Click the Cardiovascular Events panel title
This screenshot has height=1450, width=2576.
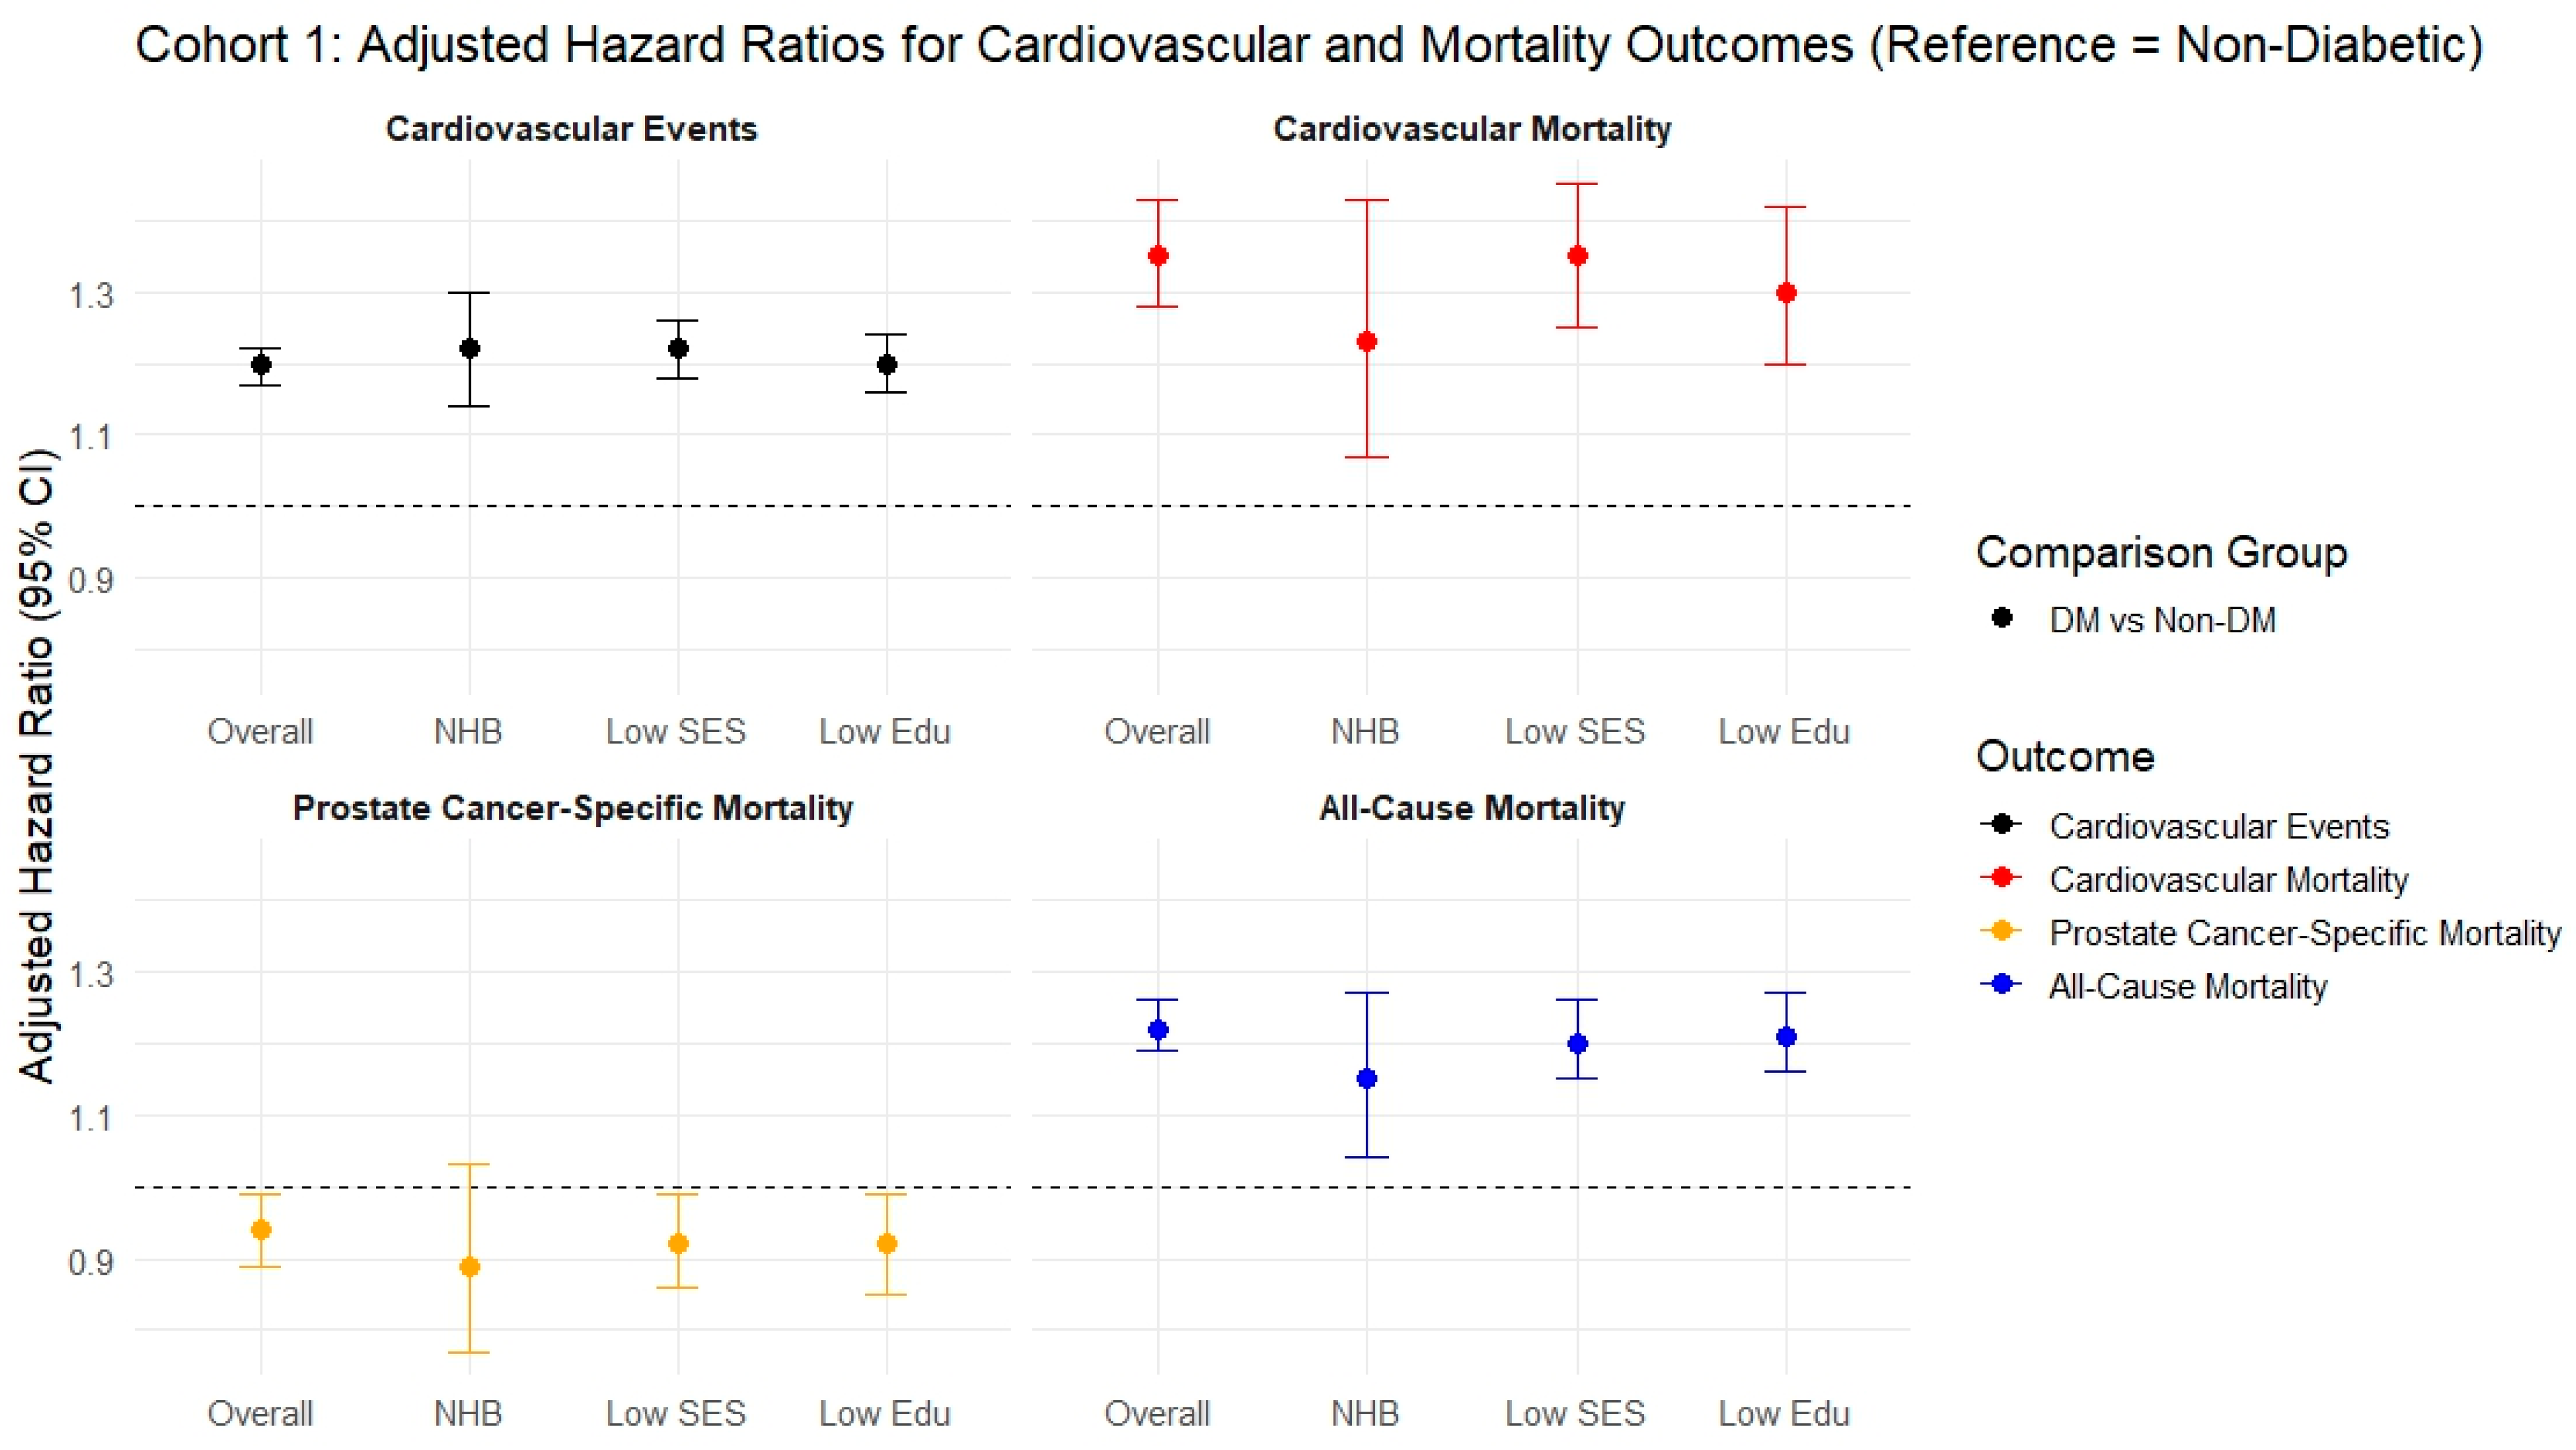571,129
